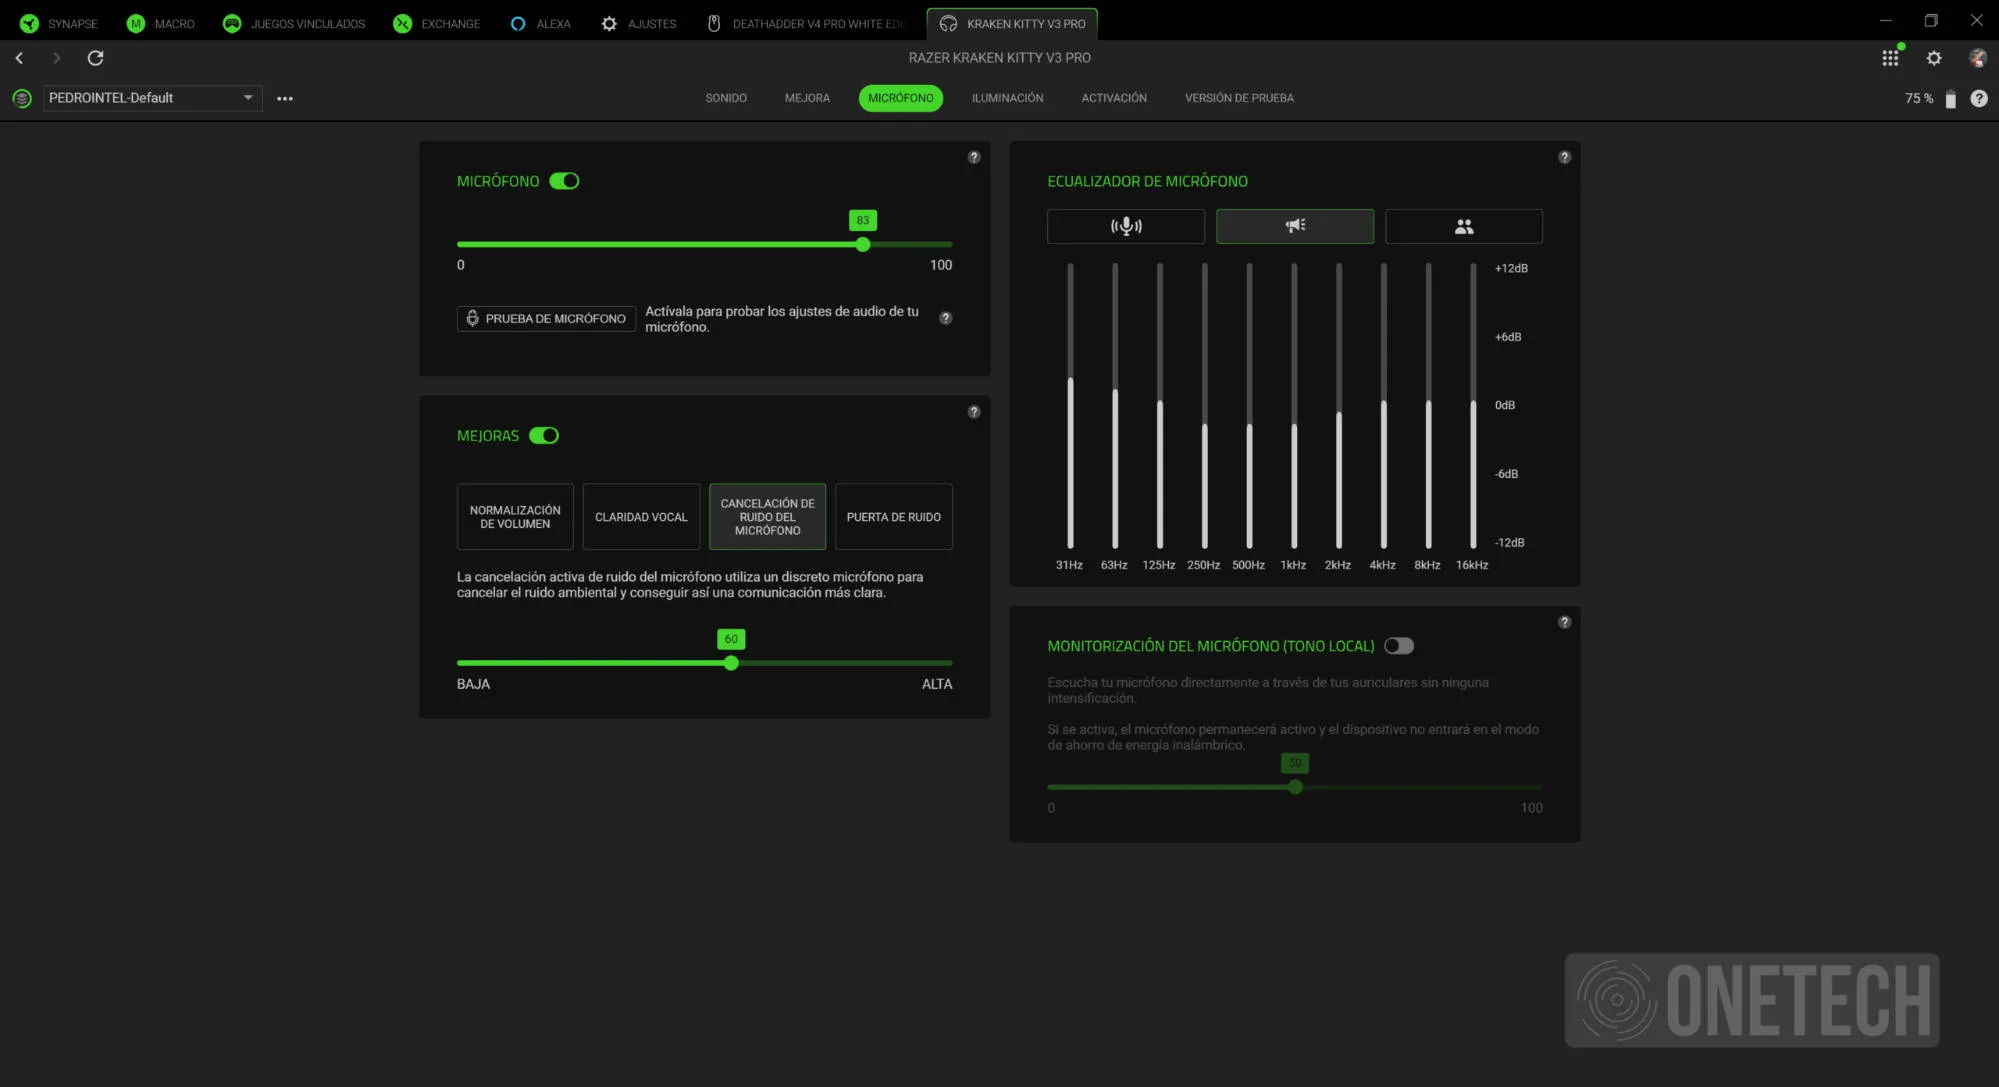The width and height of the screenshot is (1999, 1087).
Task: Click the 1kHz equalizer band slider
Action: [1294, 406]
